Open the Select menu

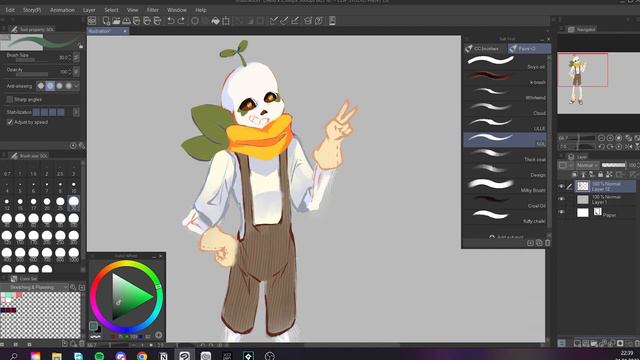111,10
